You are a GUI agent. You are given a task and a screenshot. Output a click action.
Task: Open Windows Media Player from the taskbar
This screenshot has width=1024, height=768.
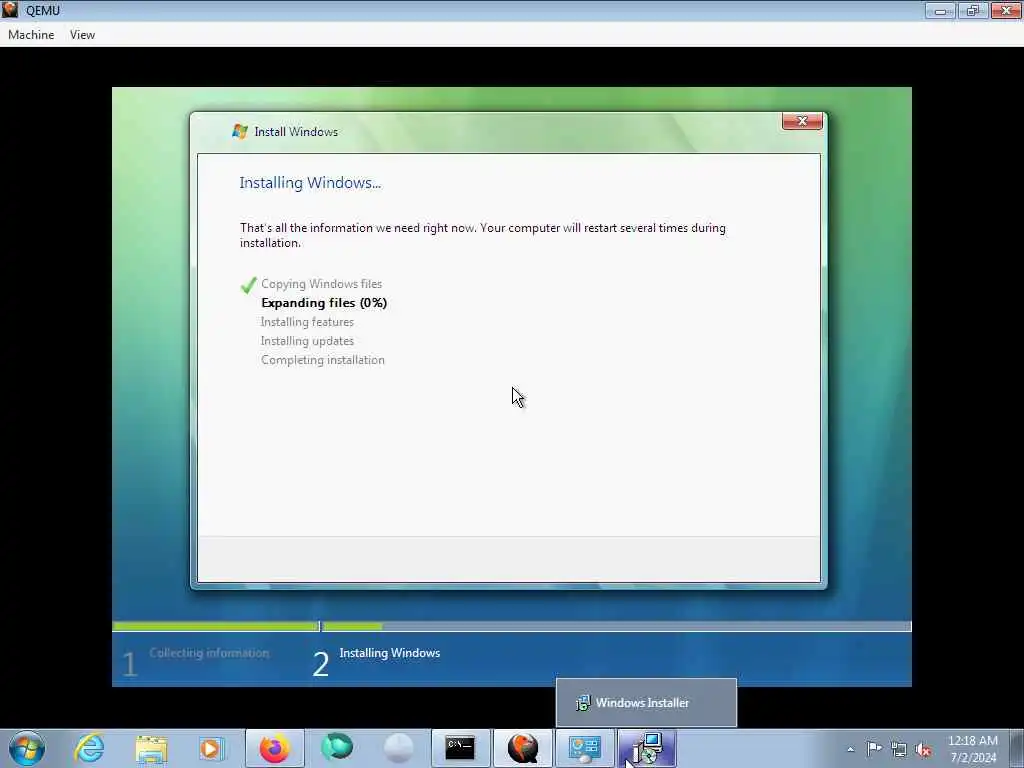pos(212,748)
